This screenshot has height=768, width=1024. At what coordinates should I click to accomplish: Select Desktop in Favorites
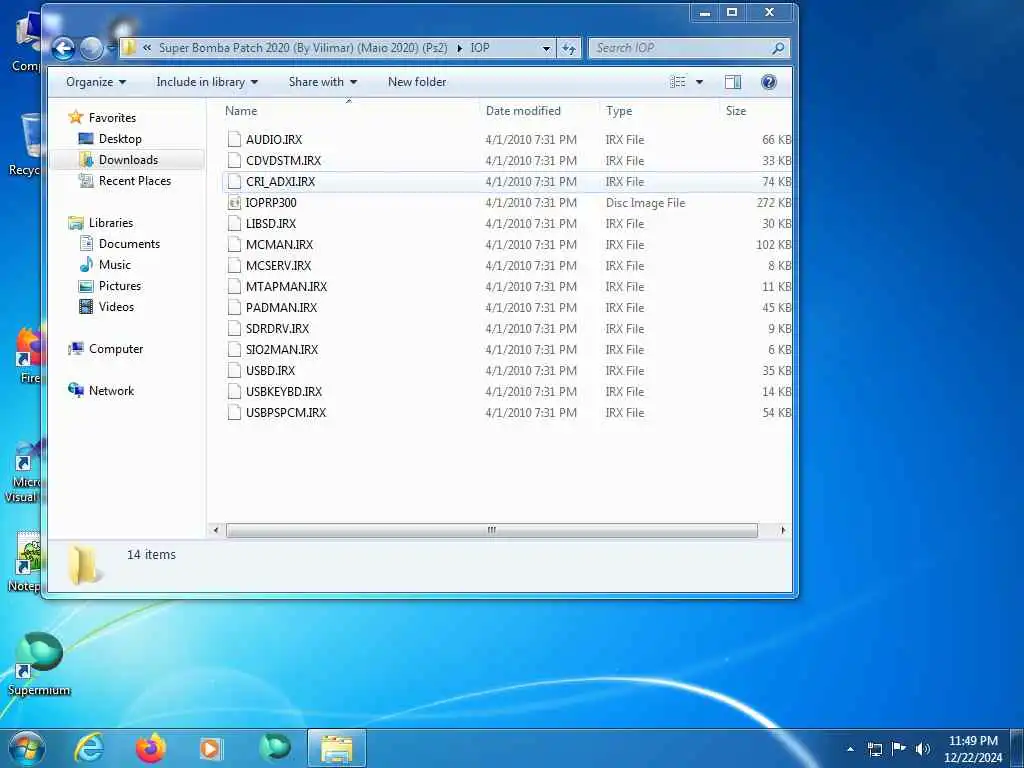click(120, 138)
